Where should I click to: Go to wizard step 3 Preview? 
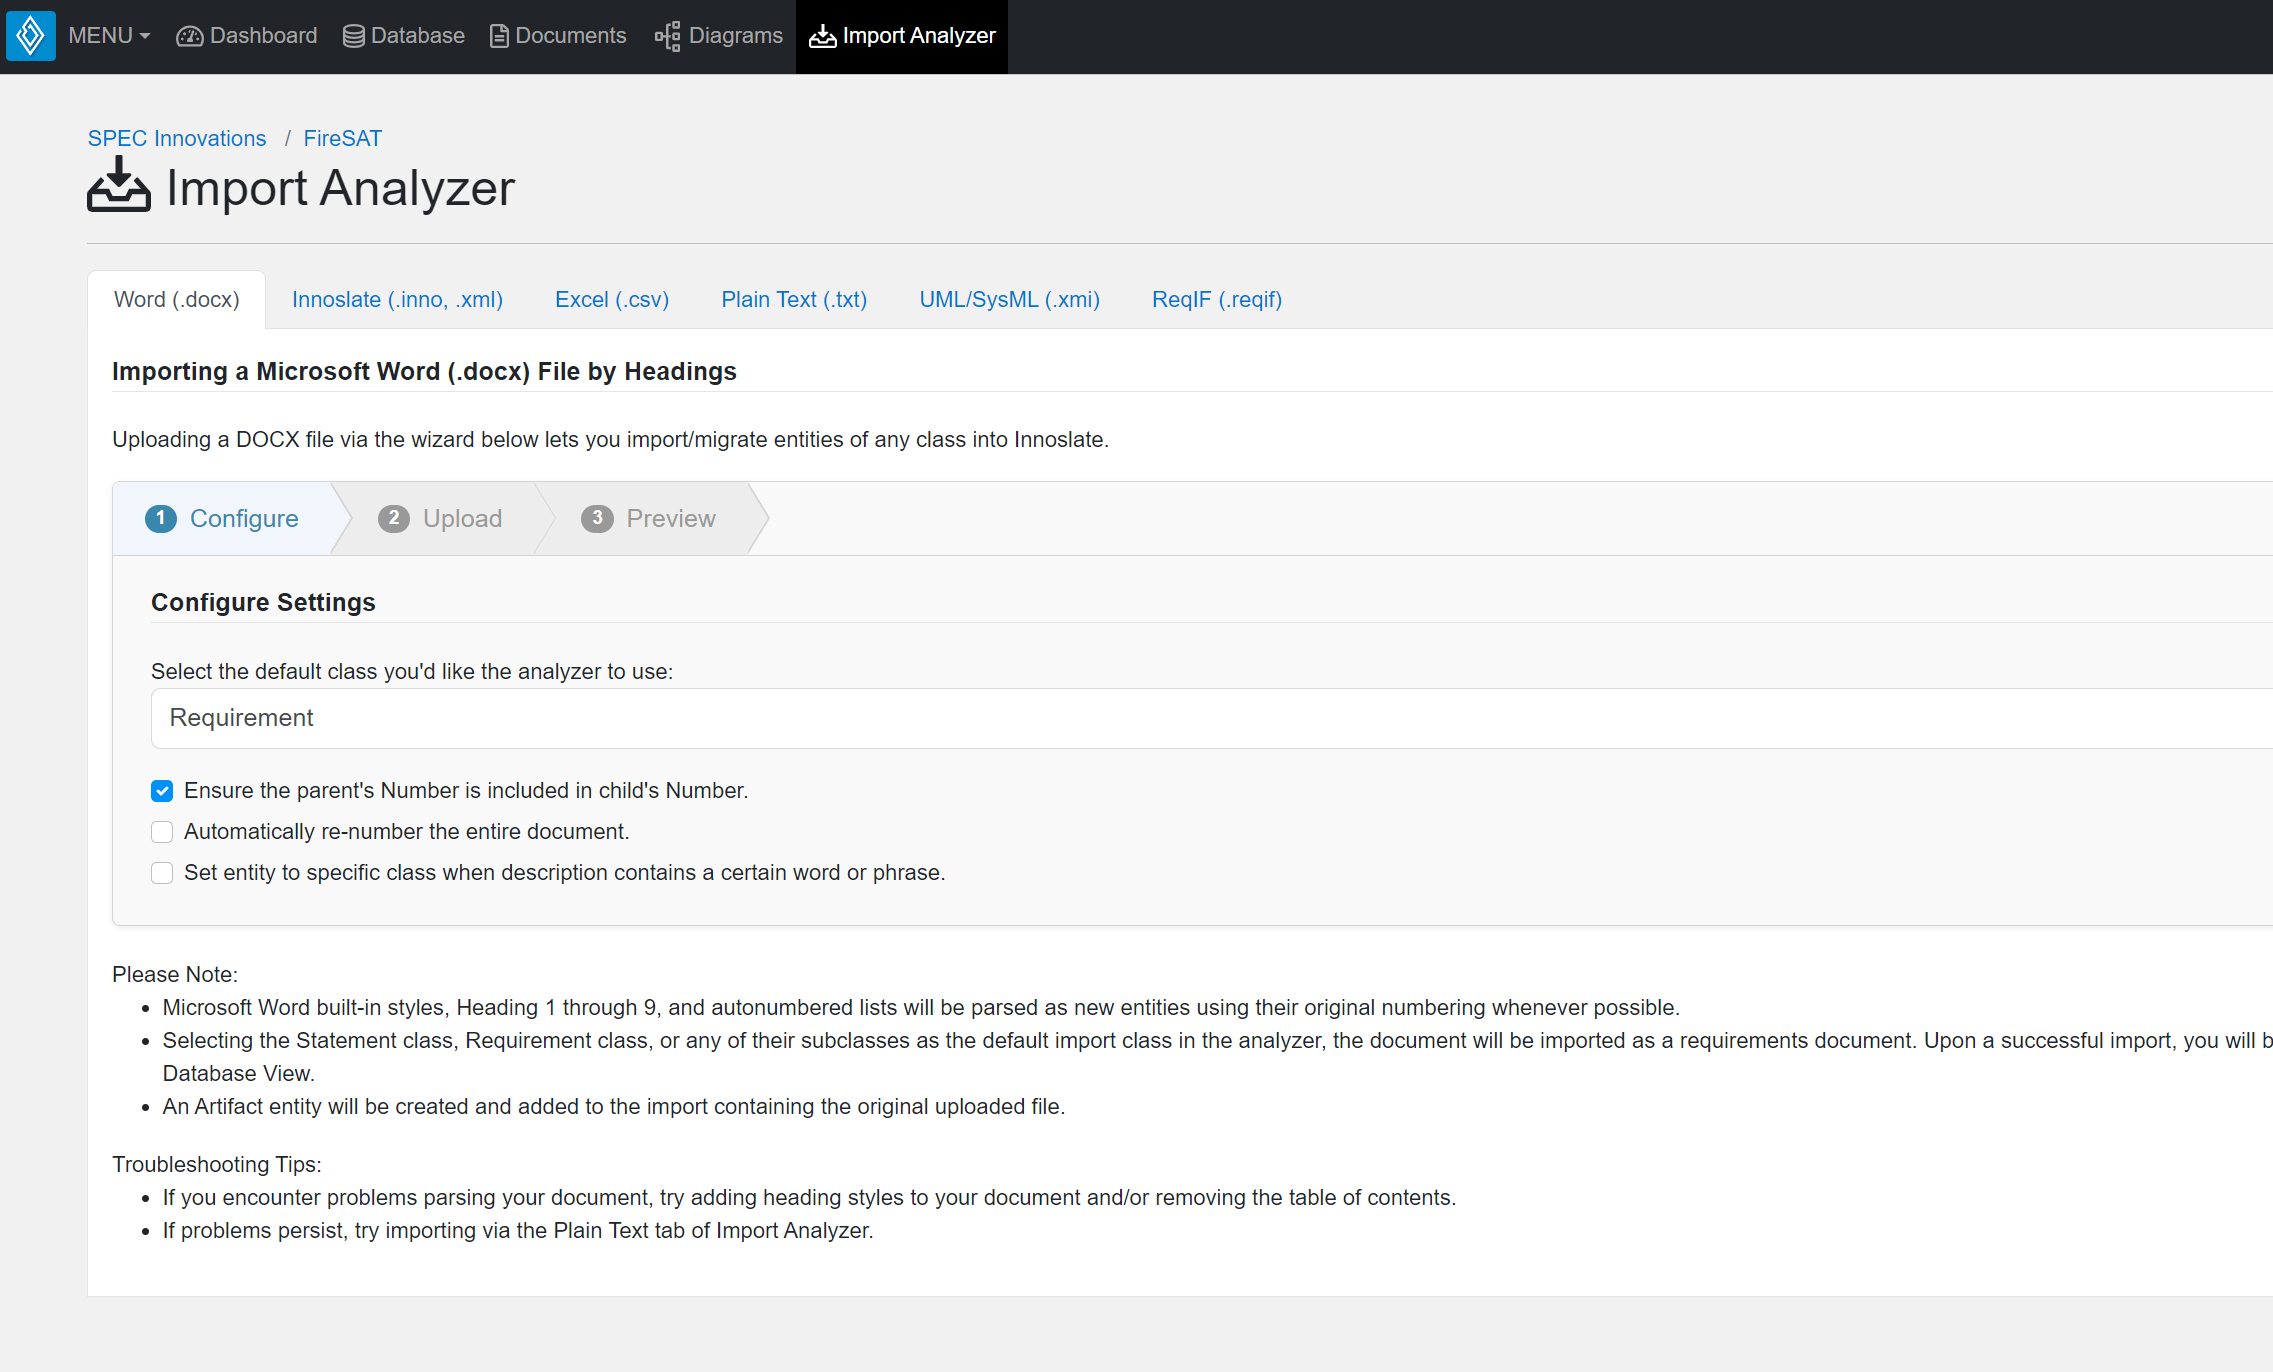[x=648, y=518]
